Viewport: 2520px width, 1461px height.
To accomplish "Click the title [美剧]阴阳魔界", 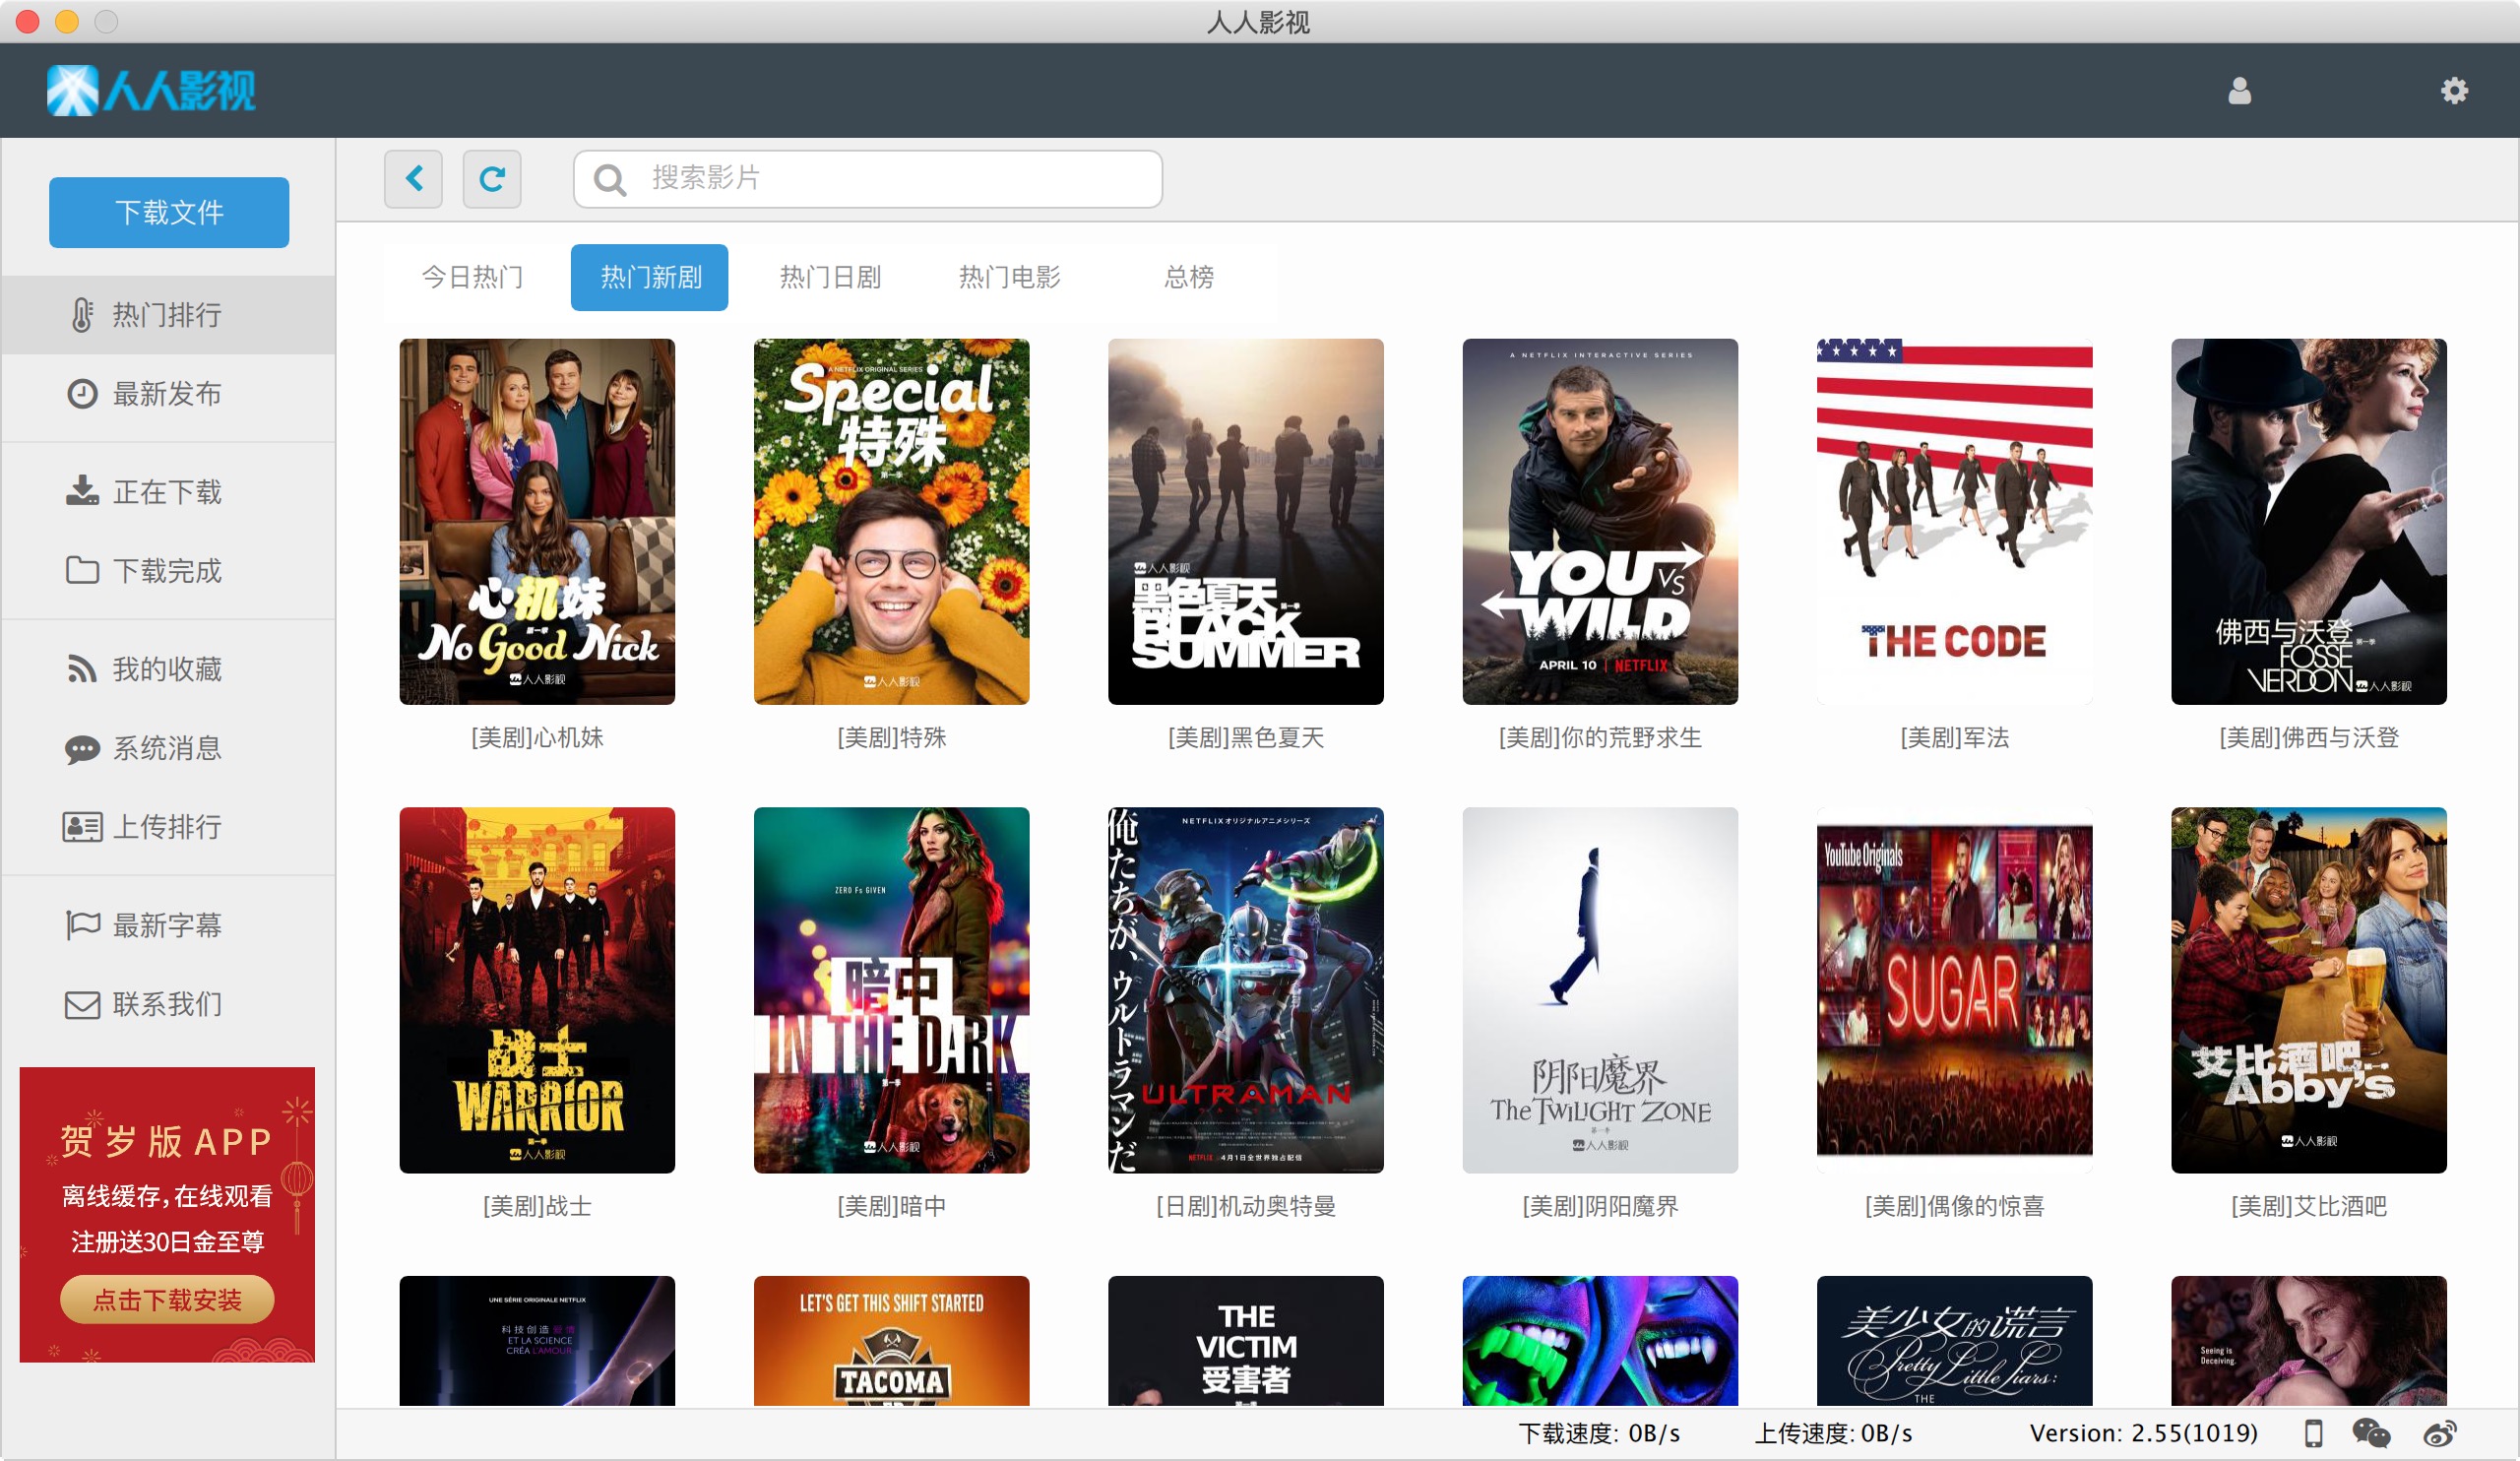I will coord(1600,1207).
